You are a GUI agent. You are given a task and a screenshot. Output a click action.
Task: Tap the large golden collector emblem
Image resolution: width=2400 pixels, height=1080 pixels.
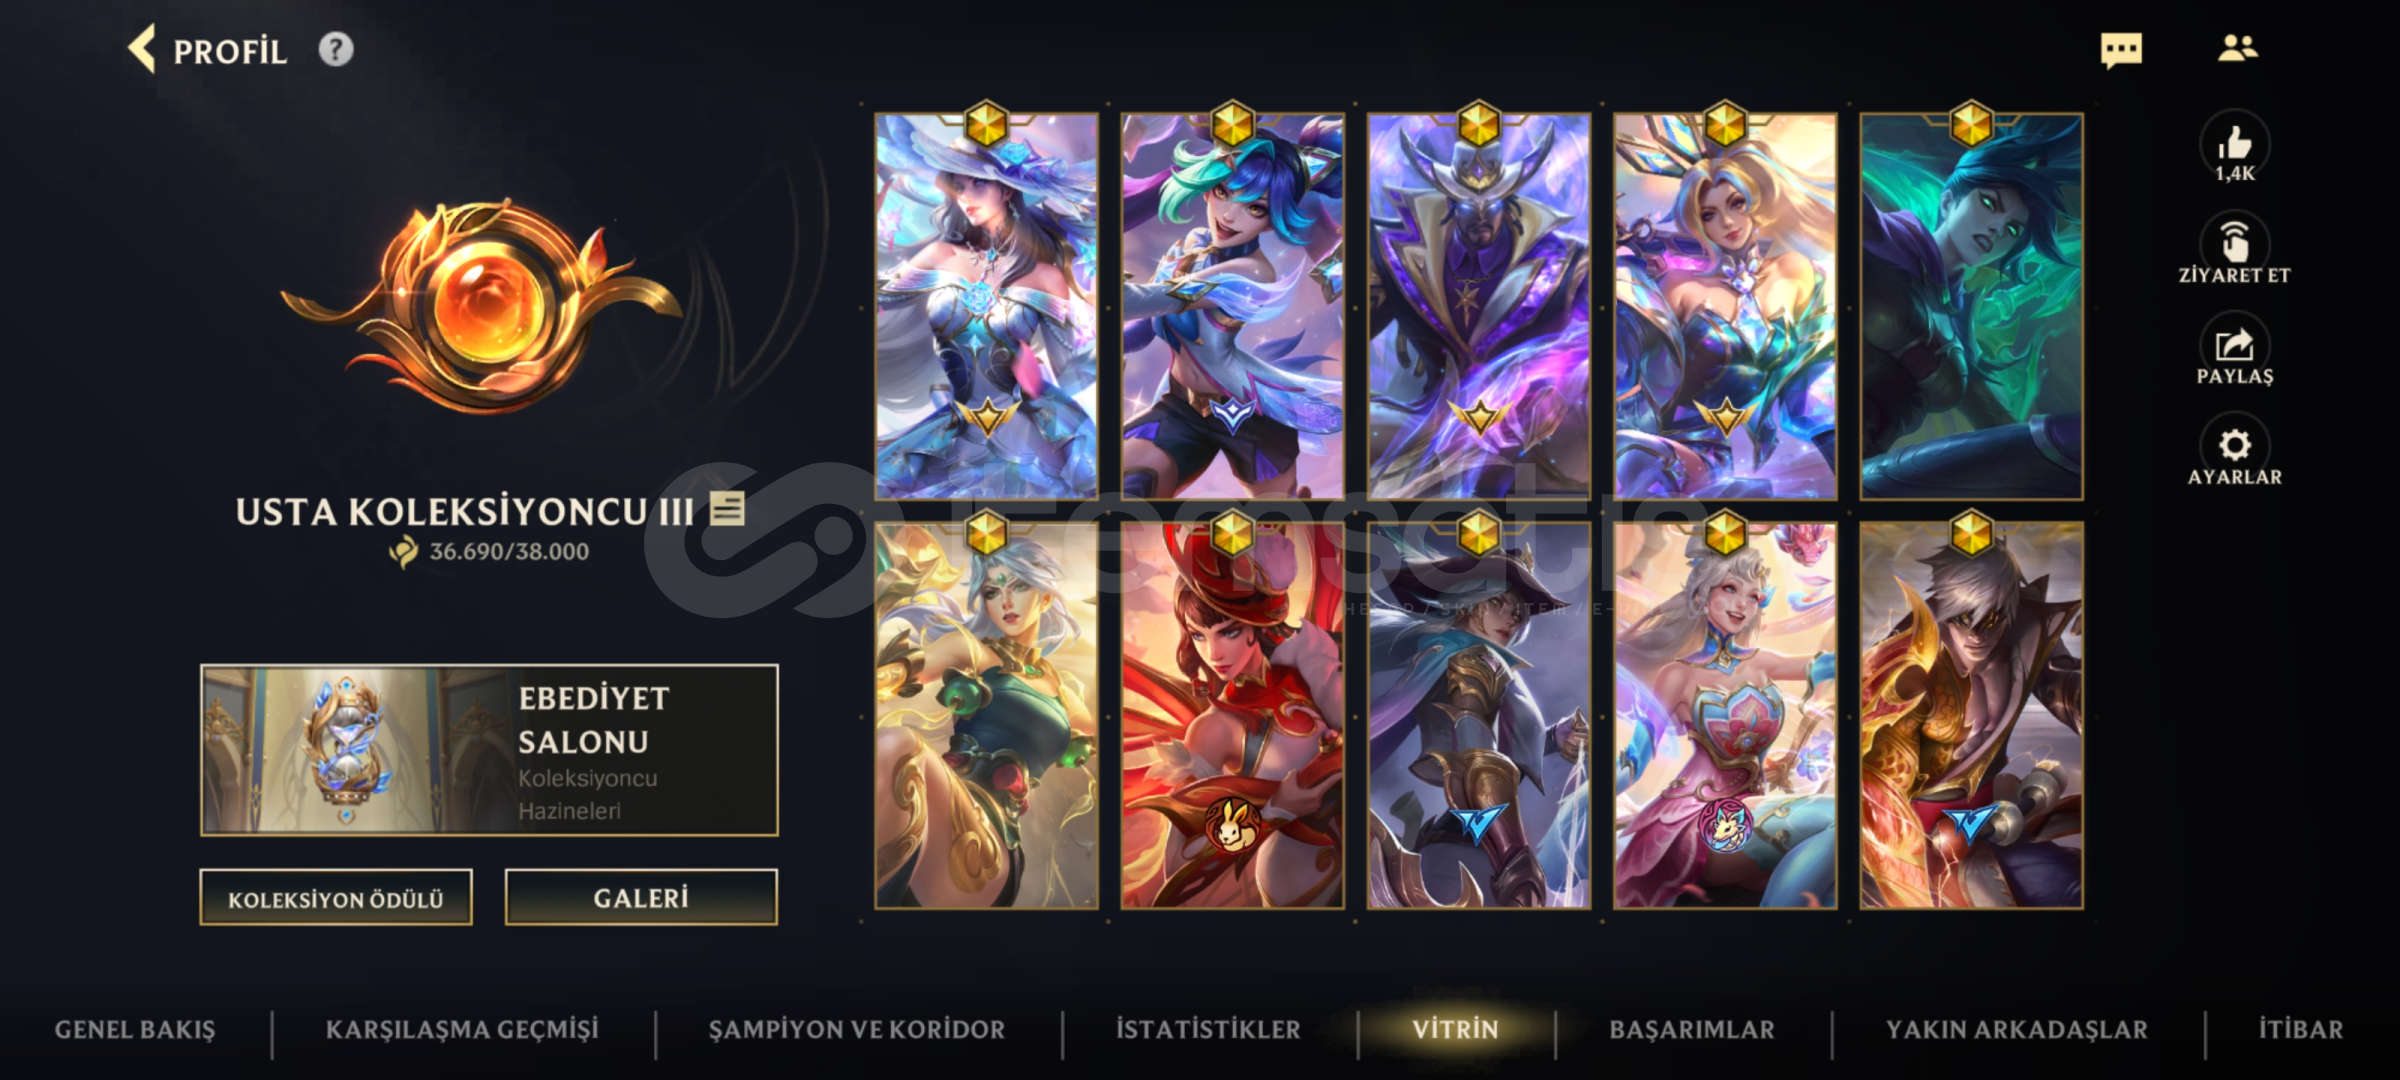pyautogui.click(x=480, y=305)
